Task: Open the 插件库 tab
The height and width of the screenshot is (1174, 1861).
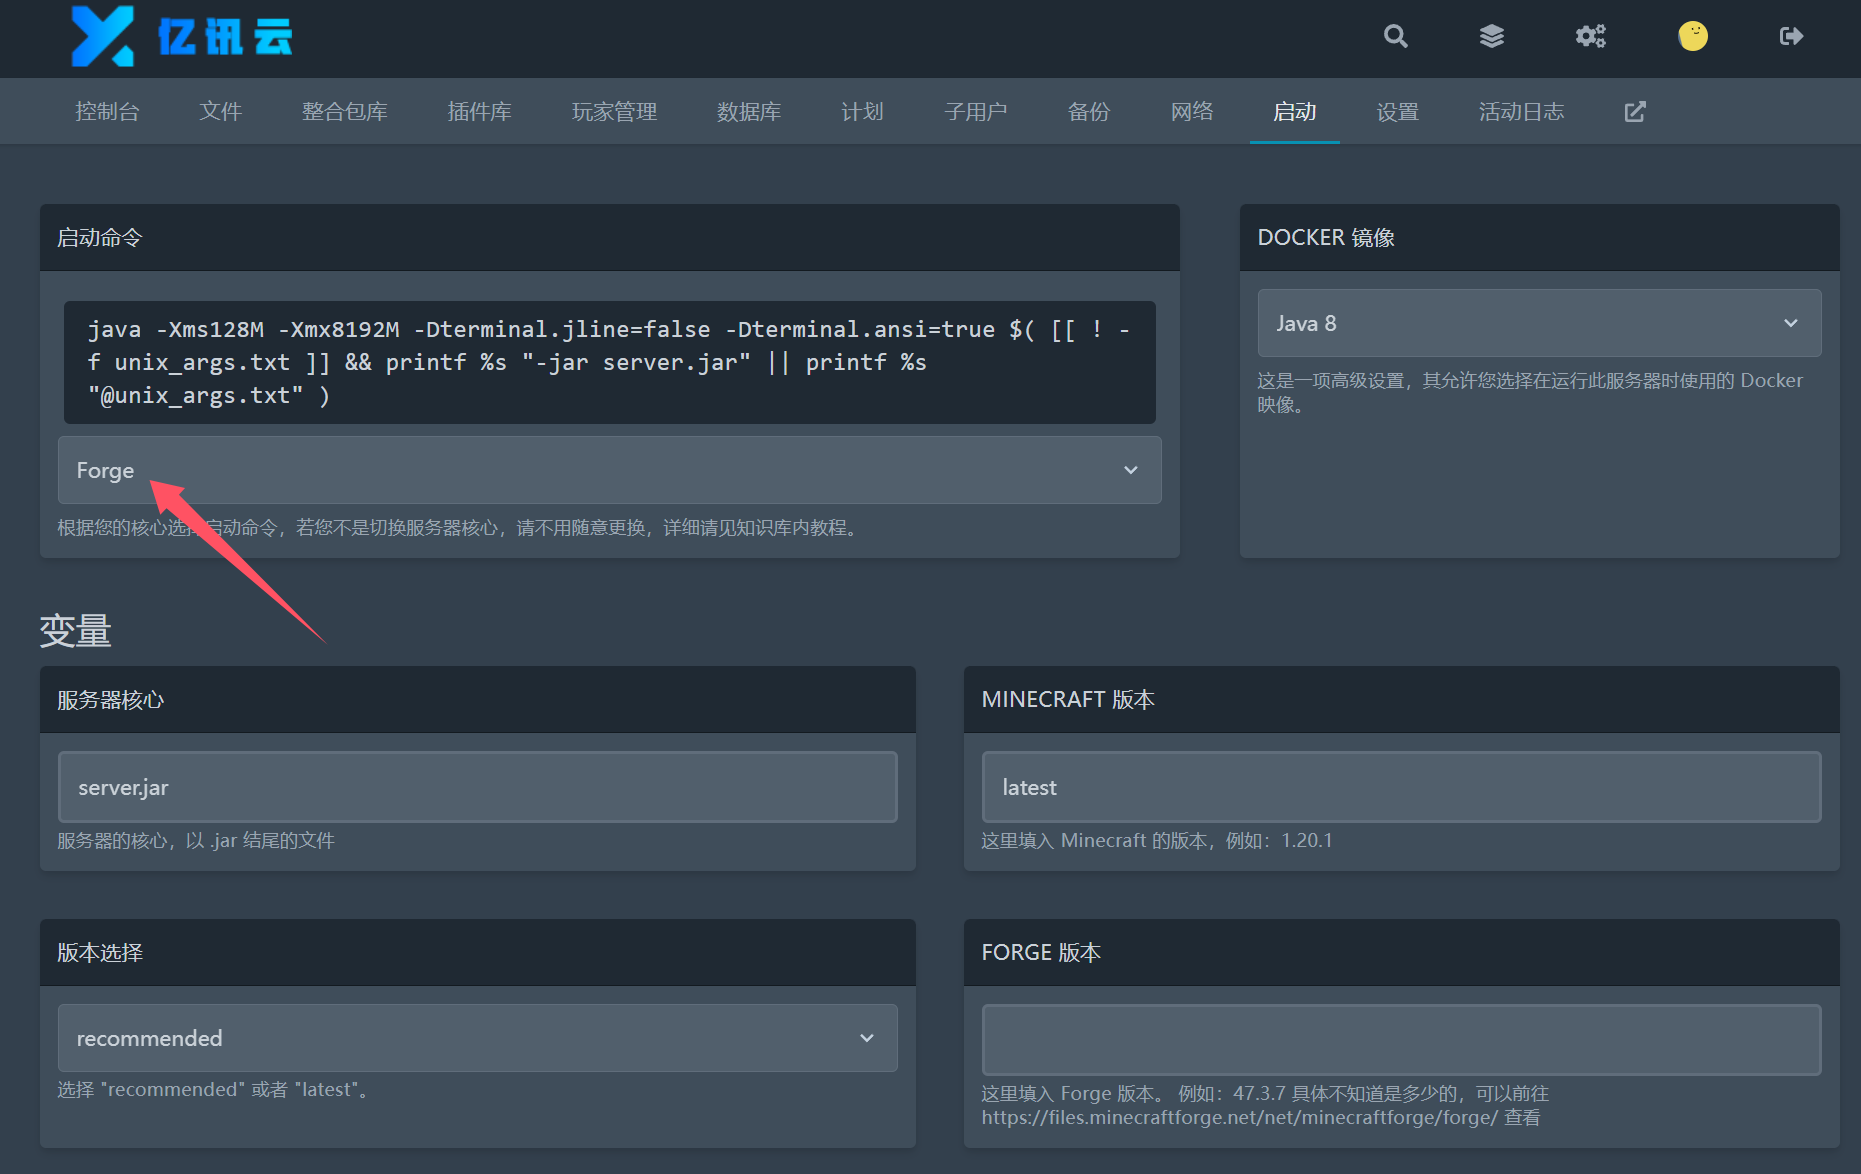Action: (480, 112)
